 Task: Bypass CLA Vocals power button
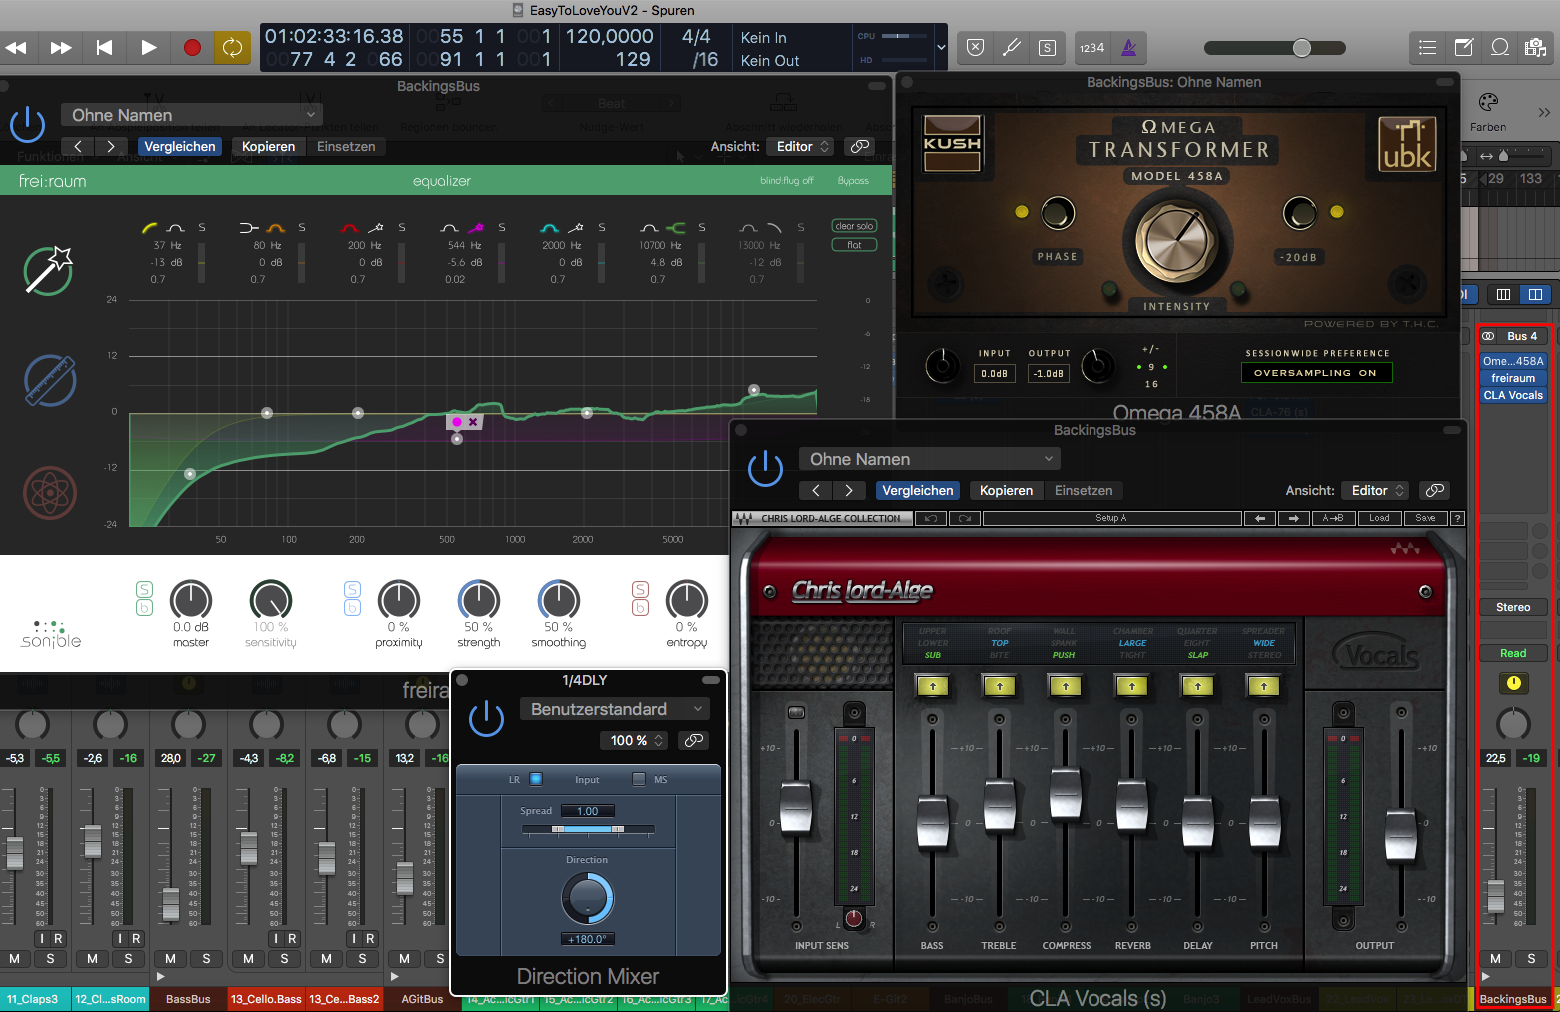point(766,468)
